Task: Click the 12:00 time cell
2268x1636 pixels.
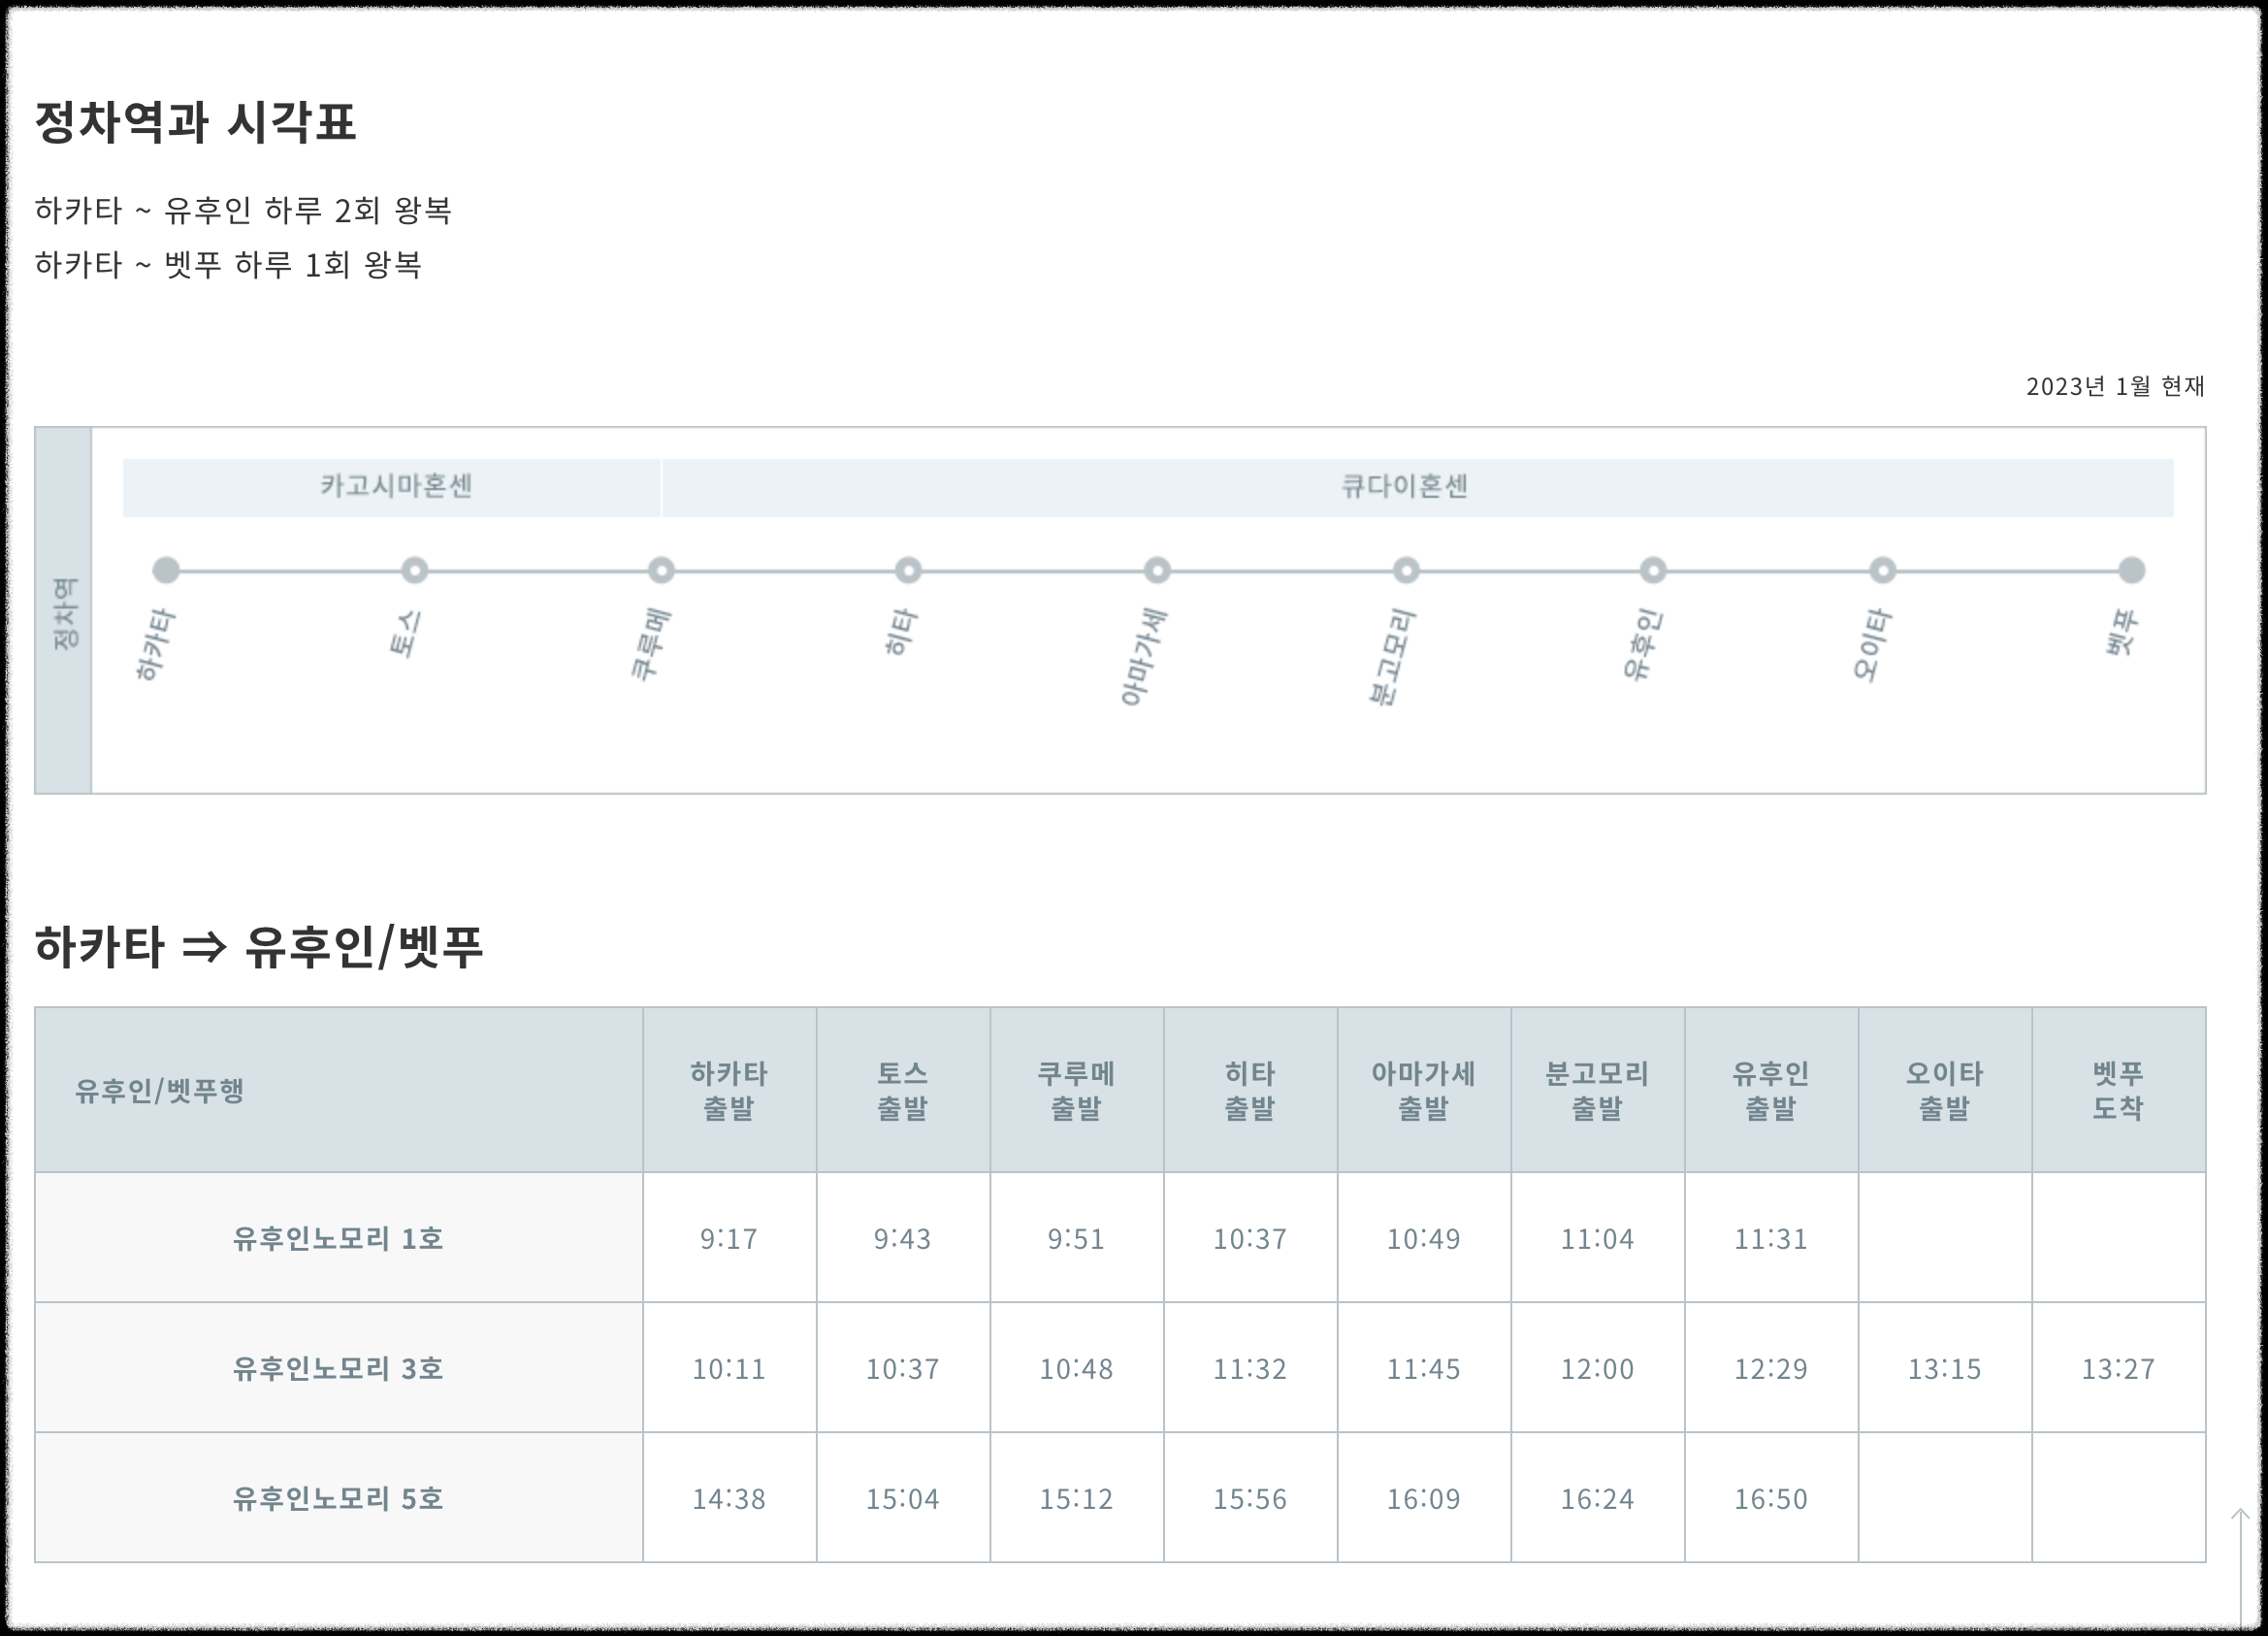Action: pyautogui.click(x=1598, y=1368)
